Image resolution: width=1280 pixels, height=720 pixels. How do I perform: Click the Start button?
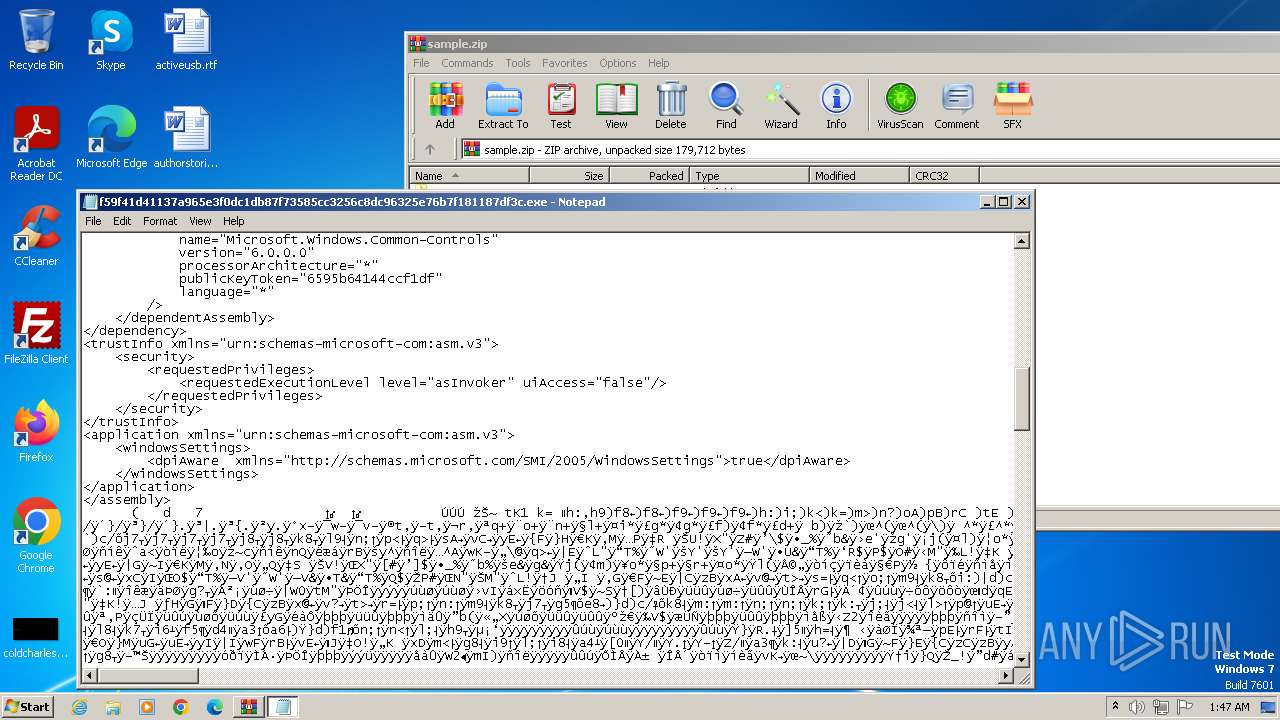[27, 707]
